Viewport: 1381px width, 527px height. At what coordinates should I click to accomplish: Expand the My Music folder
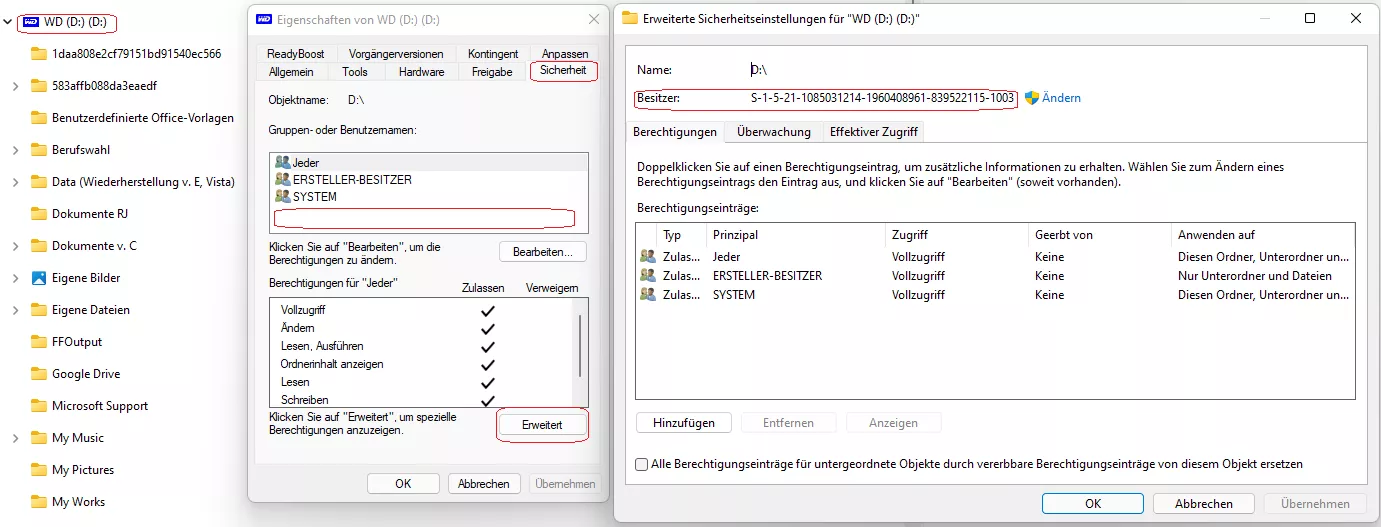tap(15, 438)
